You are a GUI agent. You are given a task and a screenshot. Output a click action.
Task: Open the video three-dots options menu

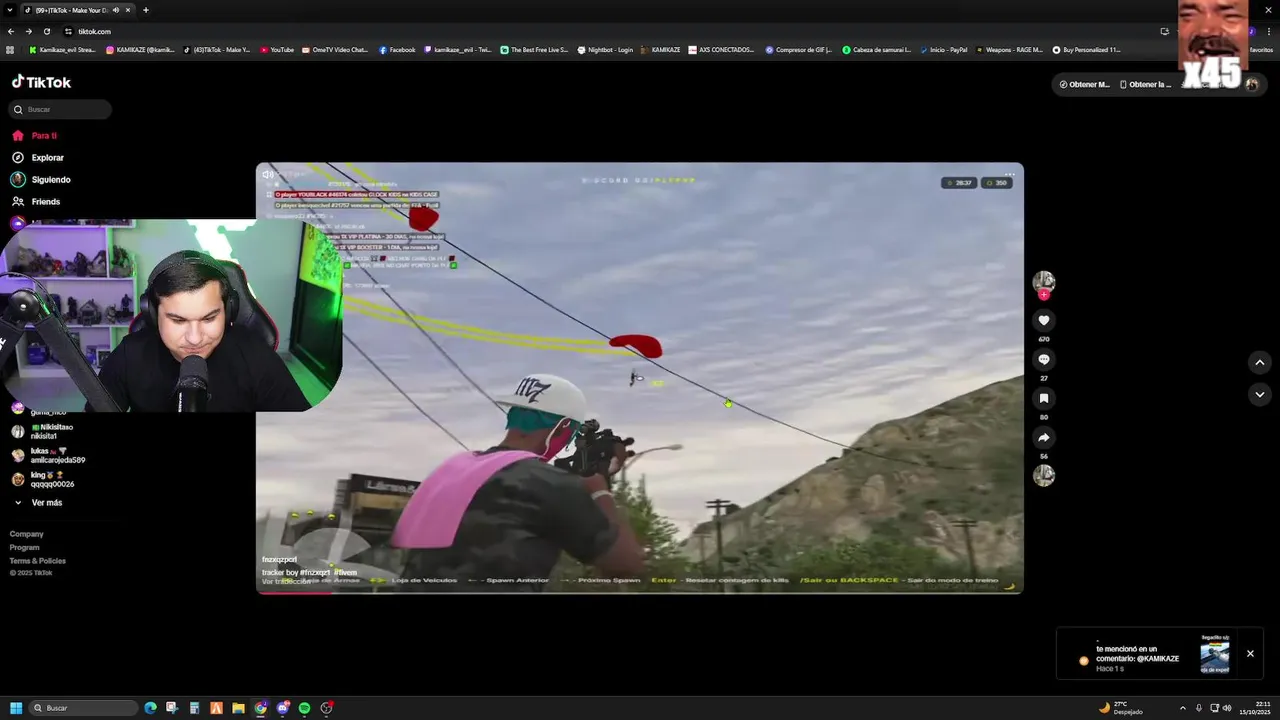1009,174
